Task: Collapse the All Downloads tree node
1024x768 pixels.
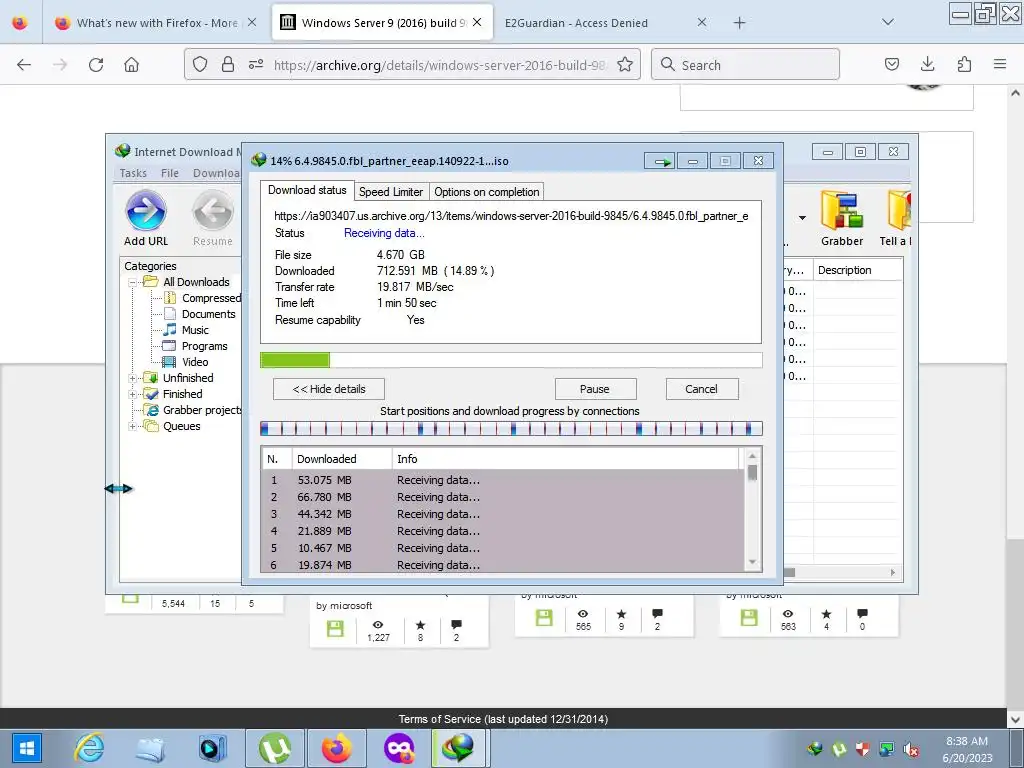Action: [x=132, y=282]
